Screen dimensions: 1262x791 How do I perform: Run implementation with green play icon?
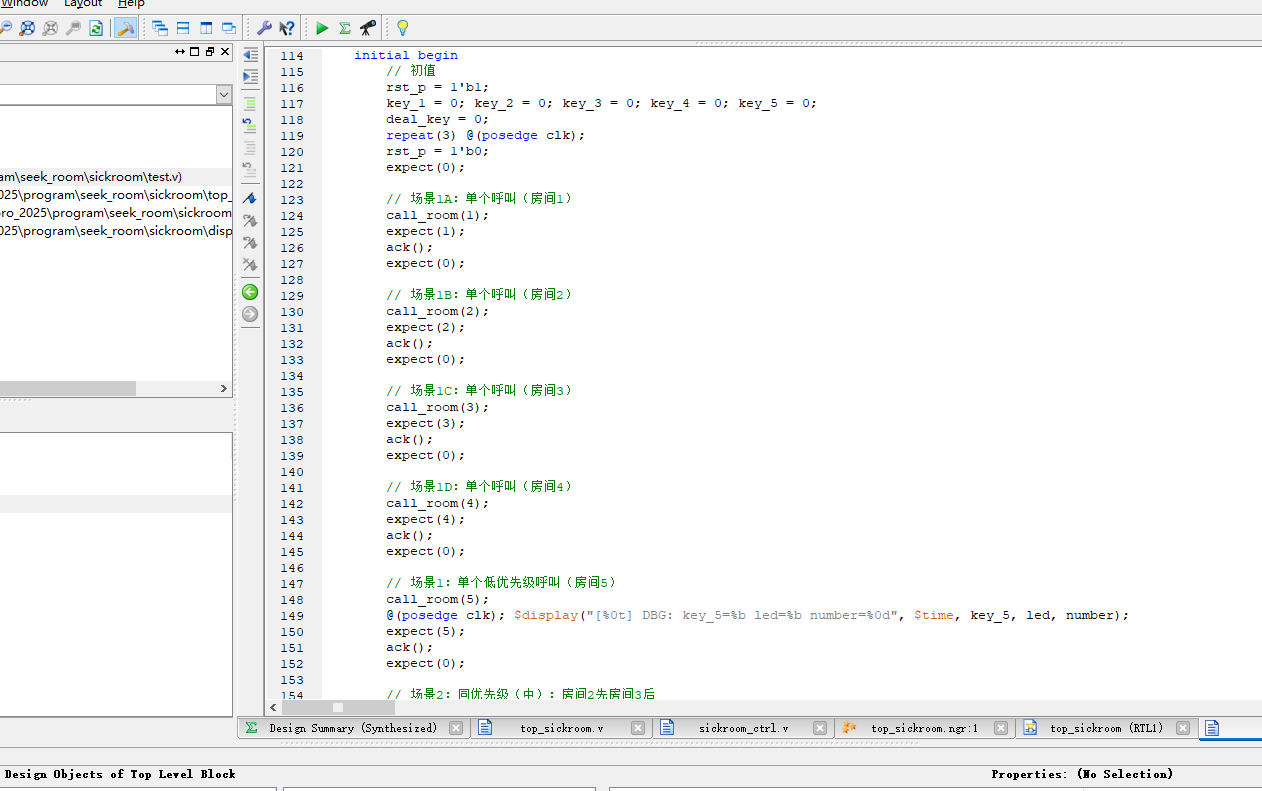(x=322, y=28)
